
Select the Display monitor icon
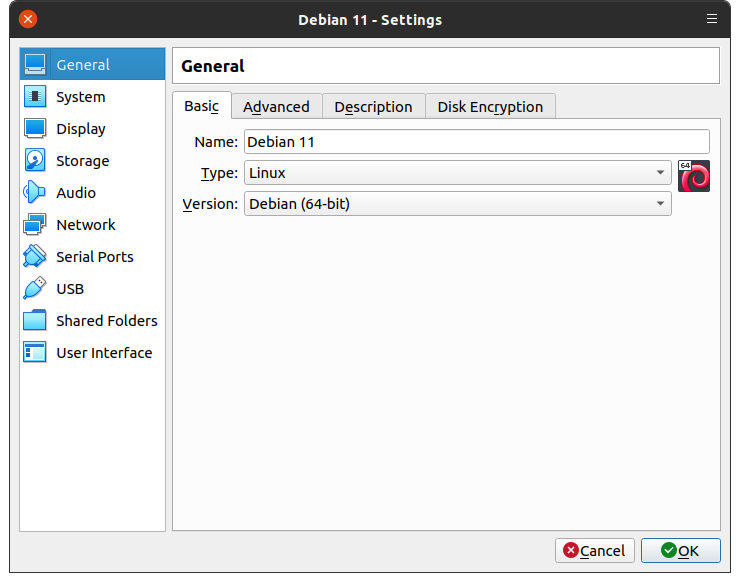tap(35, 129)
